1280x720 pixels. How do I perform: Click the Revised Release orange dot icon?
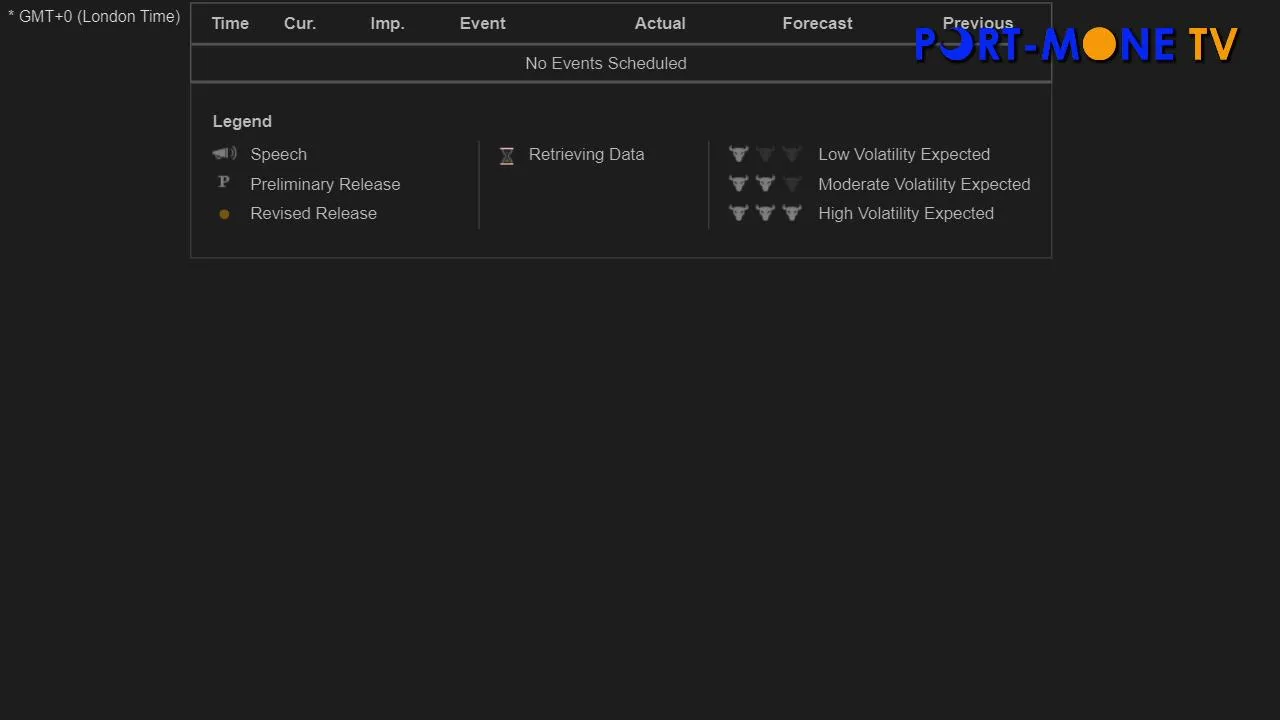[x=224, y=214]
